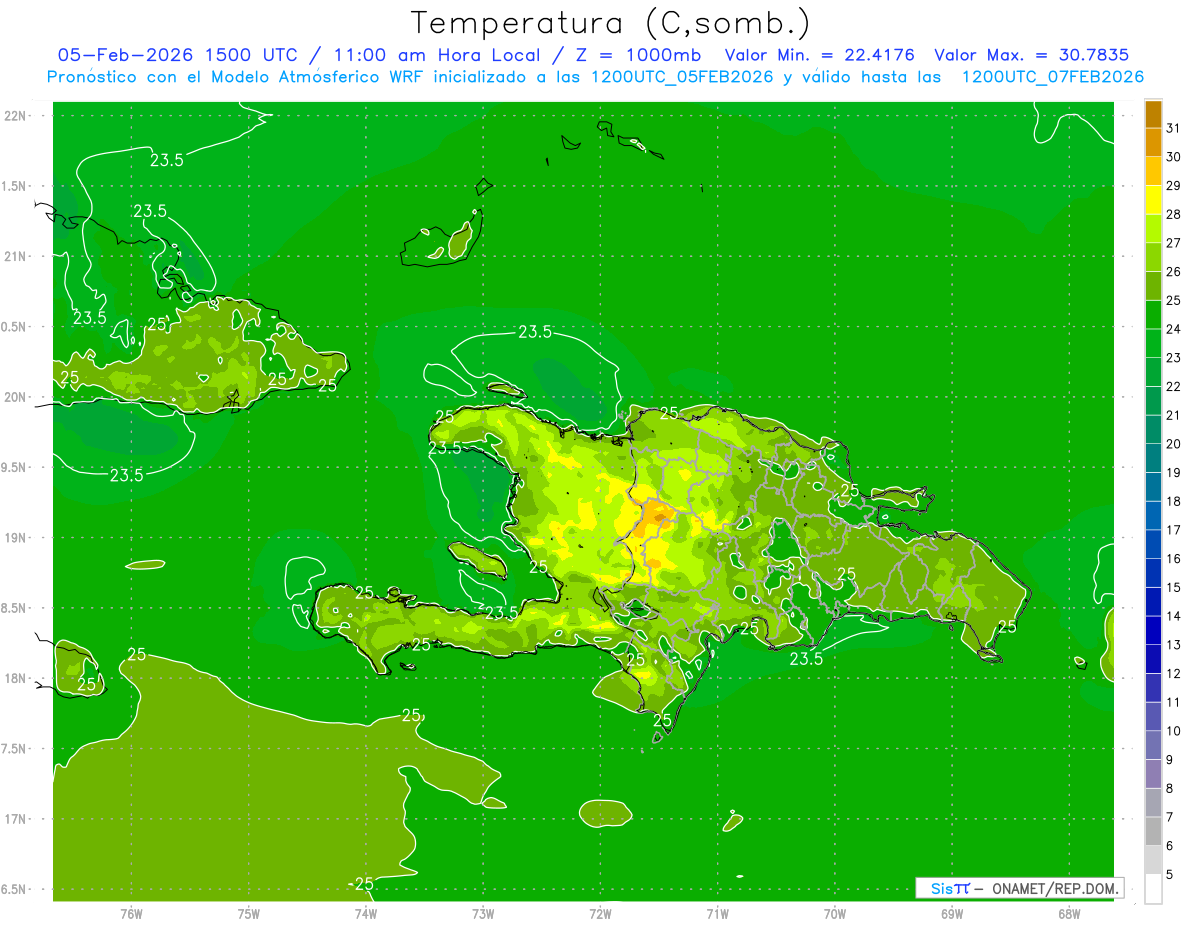
Task: Click the truncated '6.5N' latitude label
Action: 13,890
